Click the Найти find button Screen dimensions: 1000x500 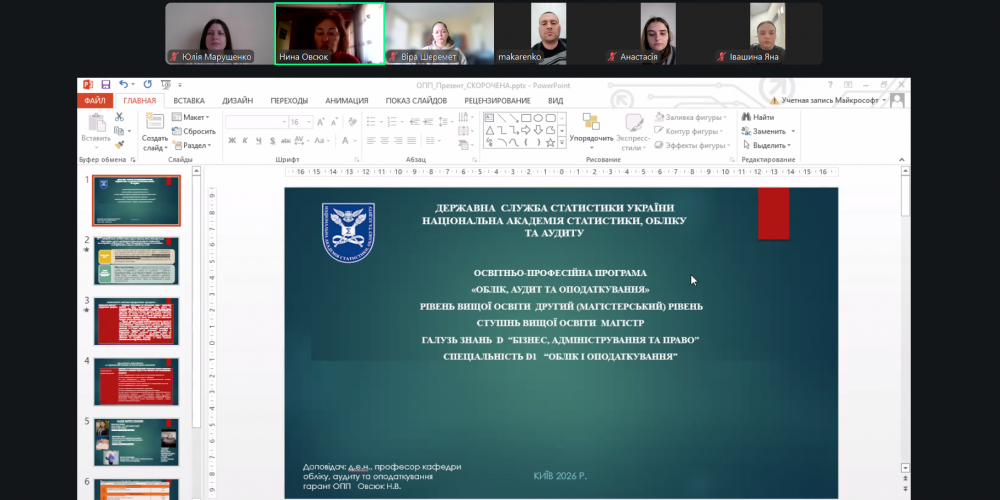(x=758, y=117)
